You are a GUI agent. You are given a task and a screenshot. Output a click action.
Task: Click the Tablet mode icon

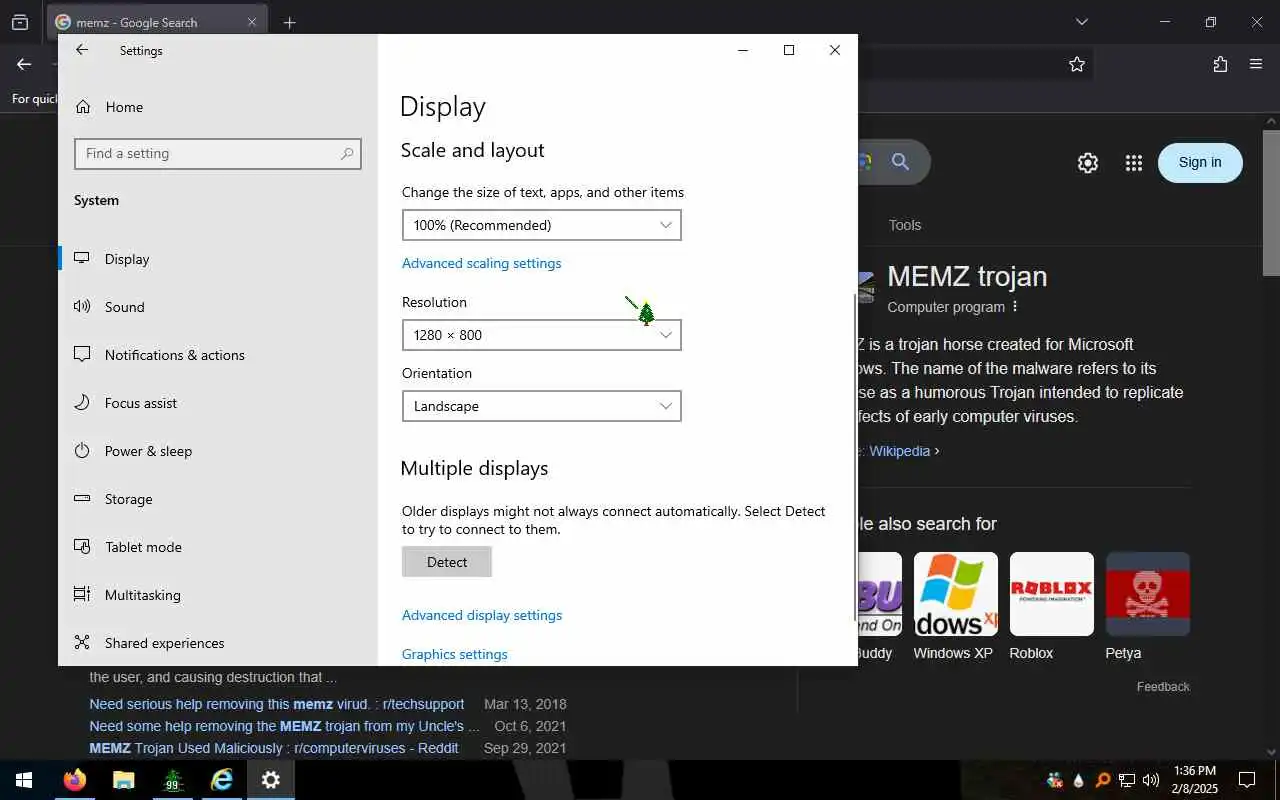(82, 547)
